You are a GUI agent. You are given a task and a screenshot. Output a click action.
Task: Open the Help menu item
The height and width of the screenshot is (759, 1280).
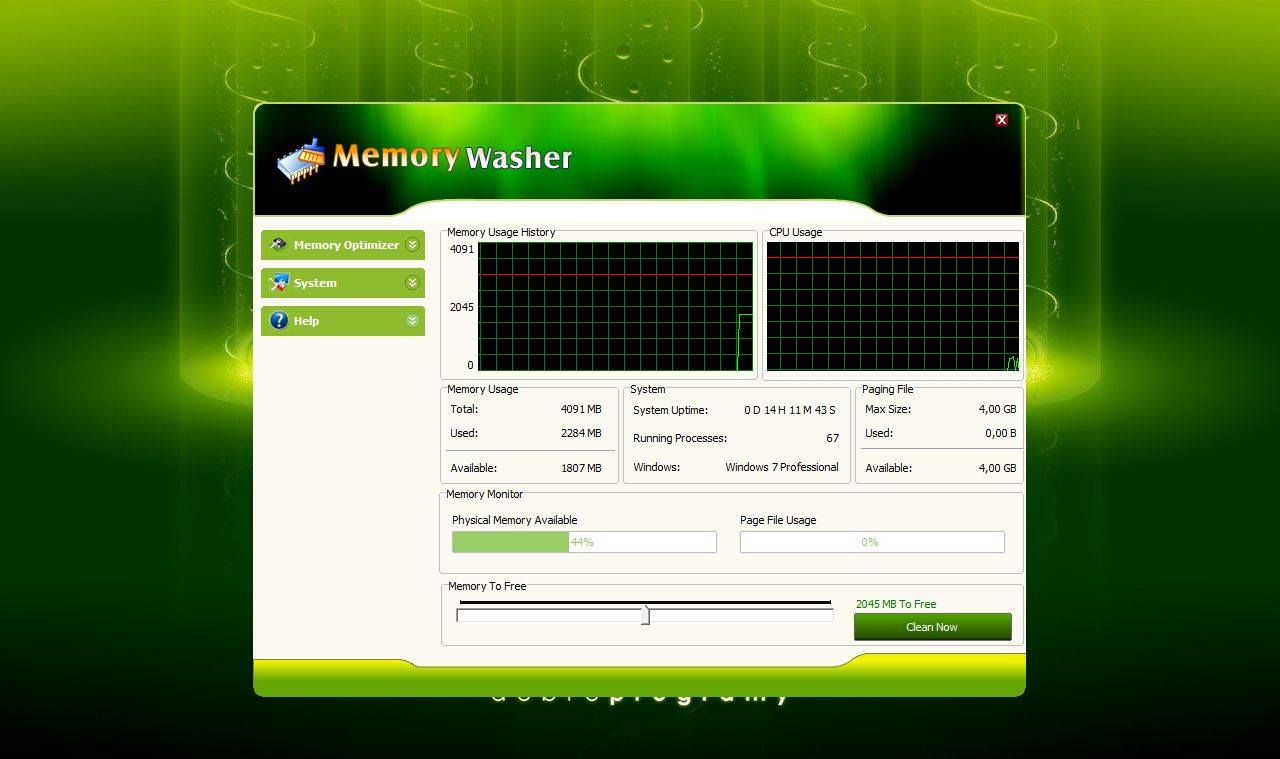pos(343,321)
